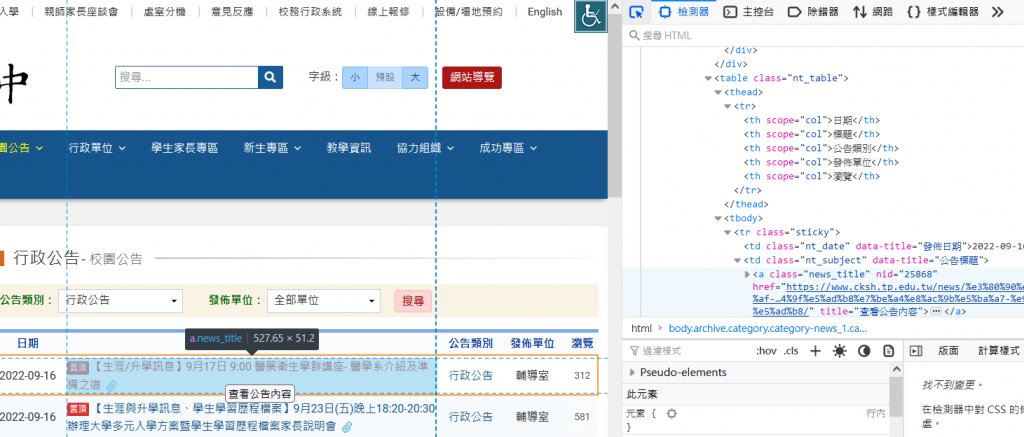The image size is (1024, 437).
Task: Collapse the thead's tr node
Action: (728, 106)
